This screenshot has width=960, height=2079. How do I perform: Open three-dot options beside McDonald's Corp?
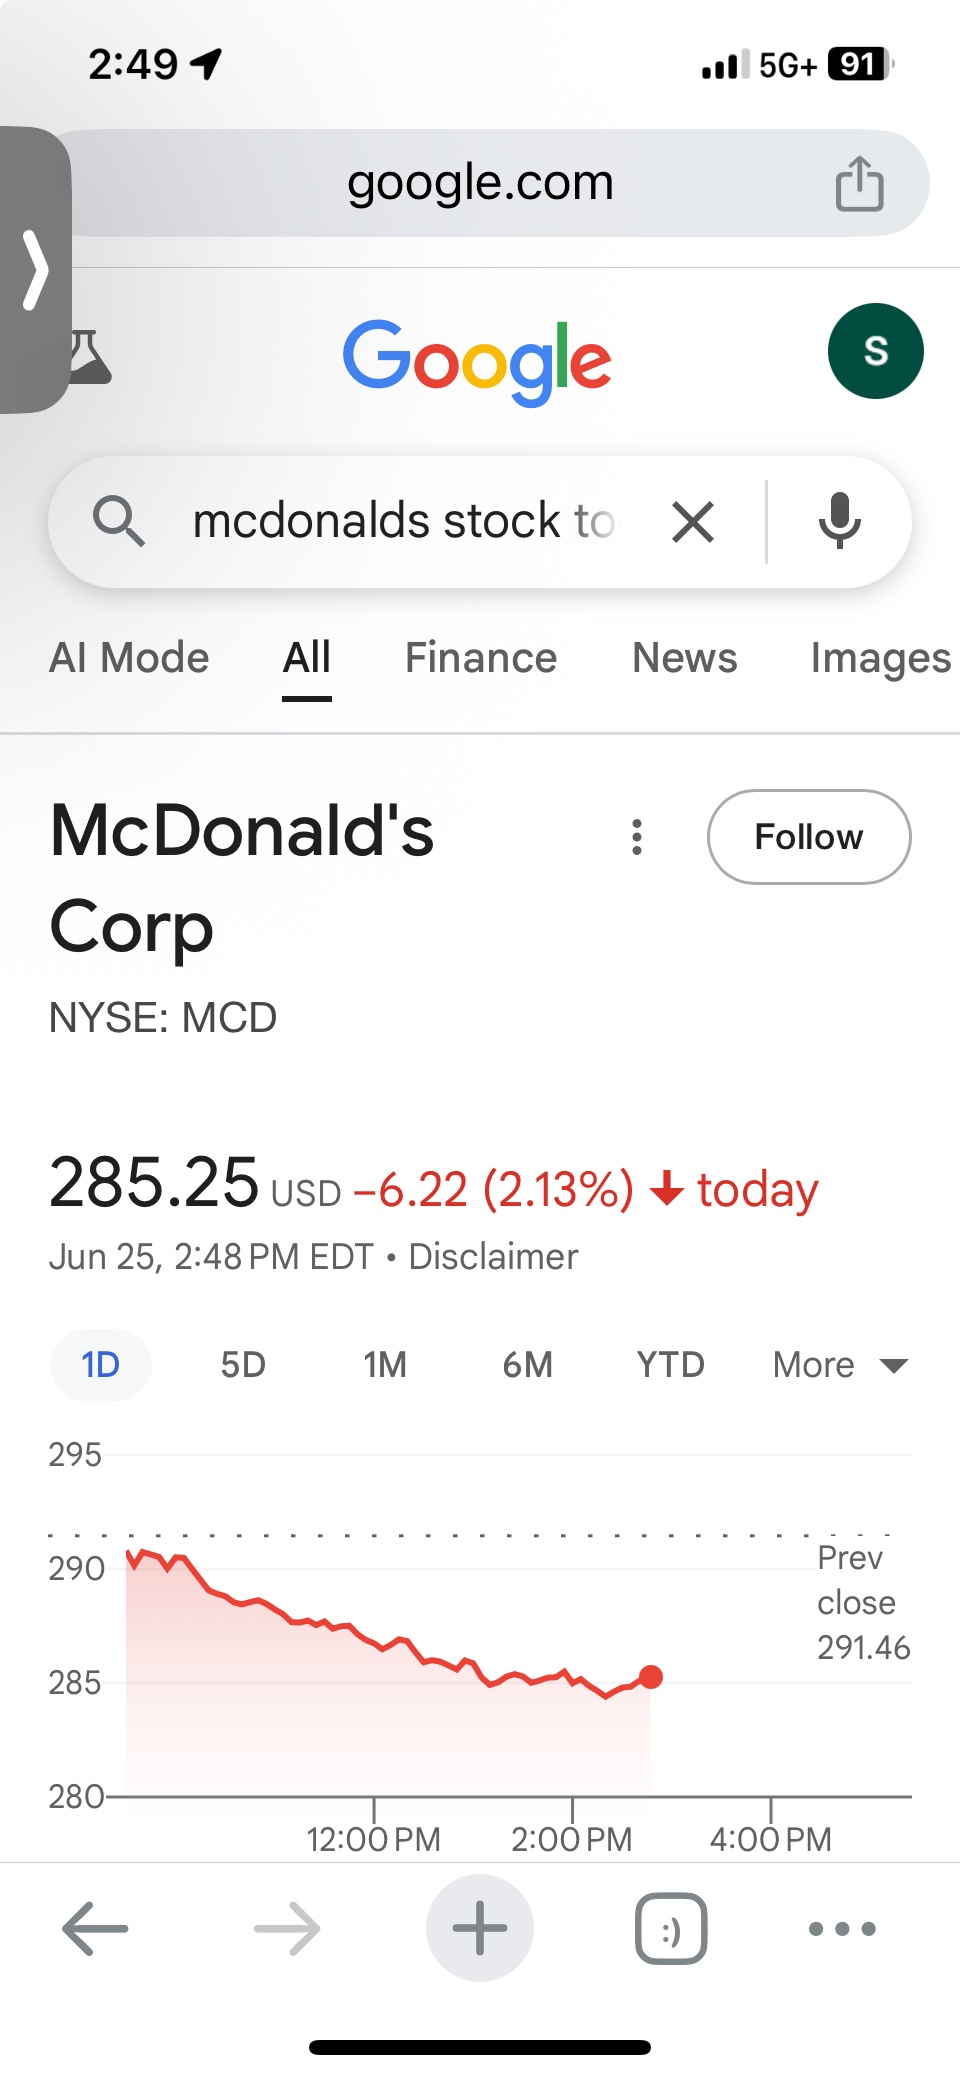(637, 837)
